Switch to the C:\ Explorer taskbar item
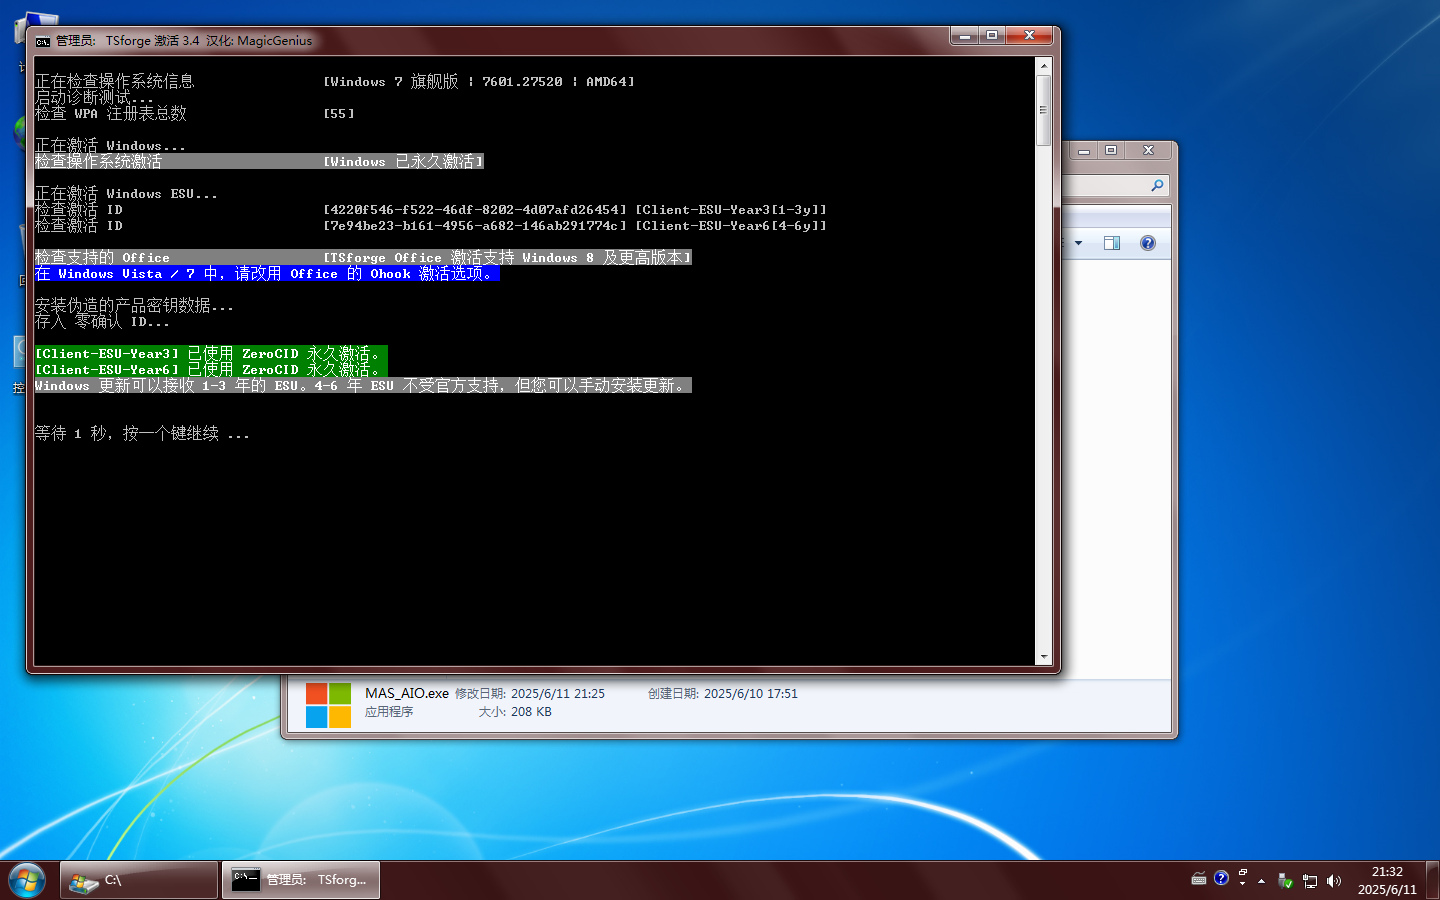This screenshot has width=1440, height=900. [139, 880]
